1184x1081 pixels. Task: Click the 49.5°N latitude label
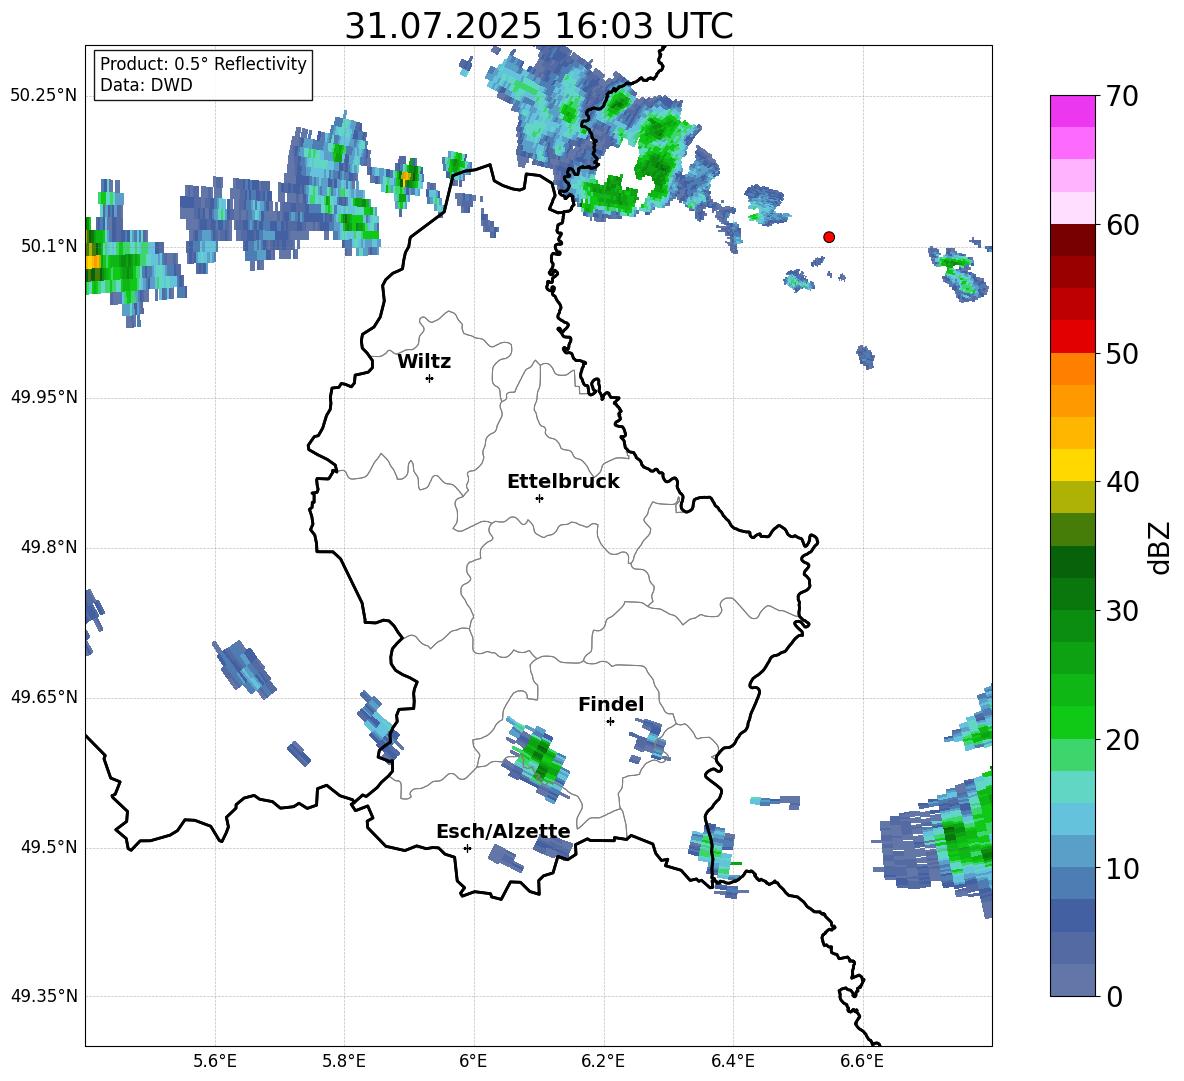49,847
